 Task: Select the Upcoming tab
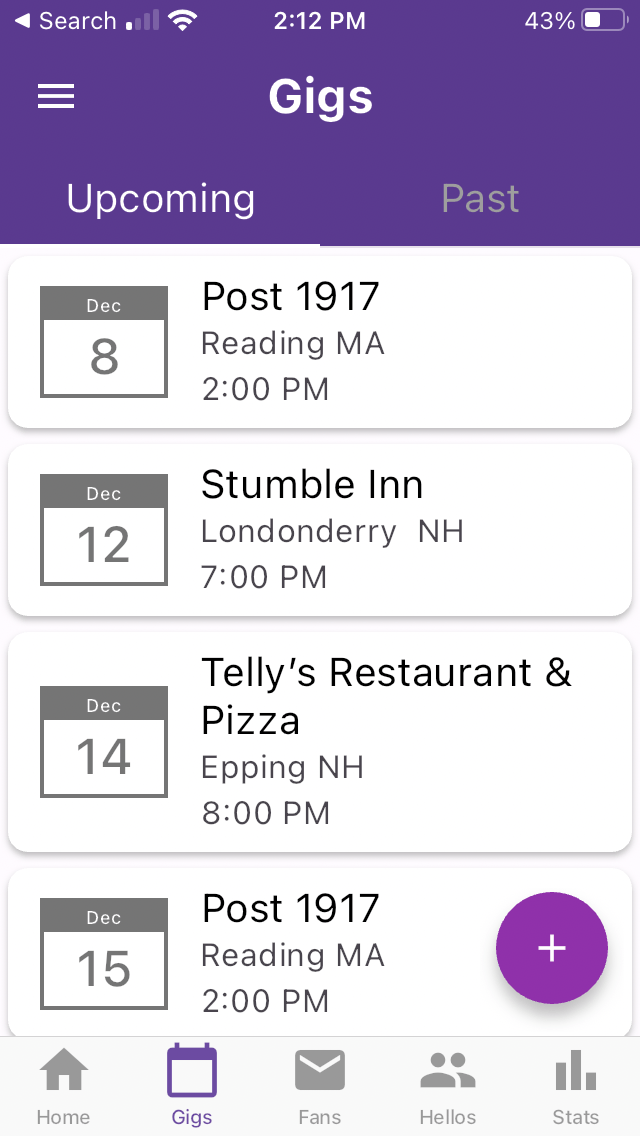[x=160, y=199]
